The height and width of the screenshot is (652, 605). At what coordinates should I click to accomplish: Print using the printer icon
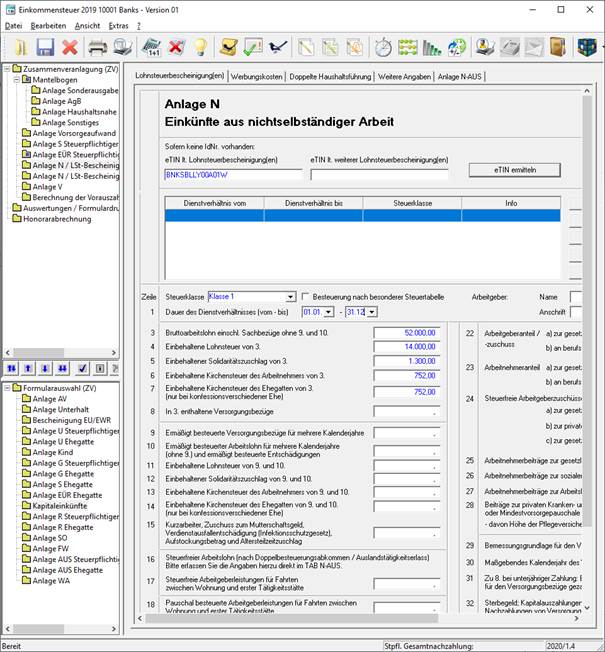click(x=98, y=47)
